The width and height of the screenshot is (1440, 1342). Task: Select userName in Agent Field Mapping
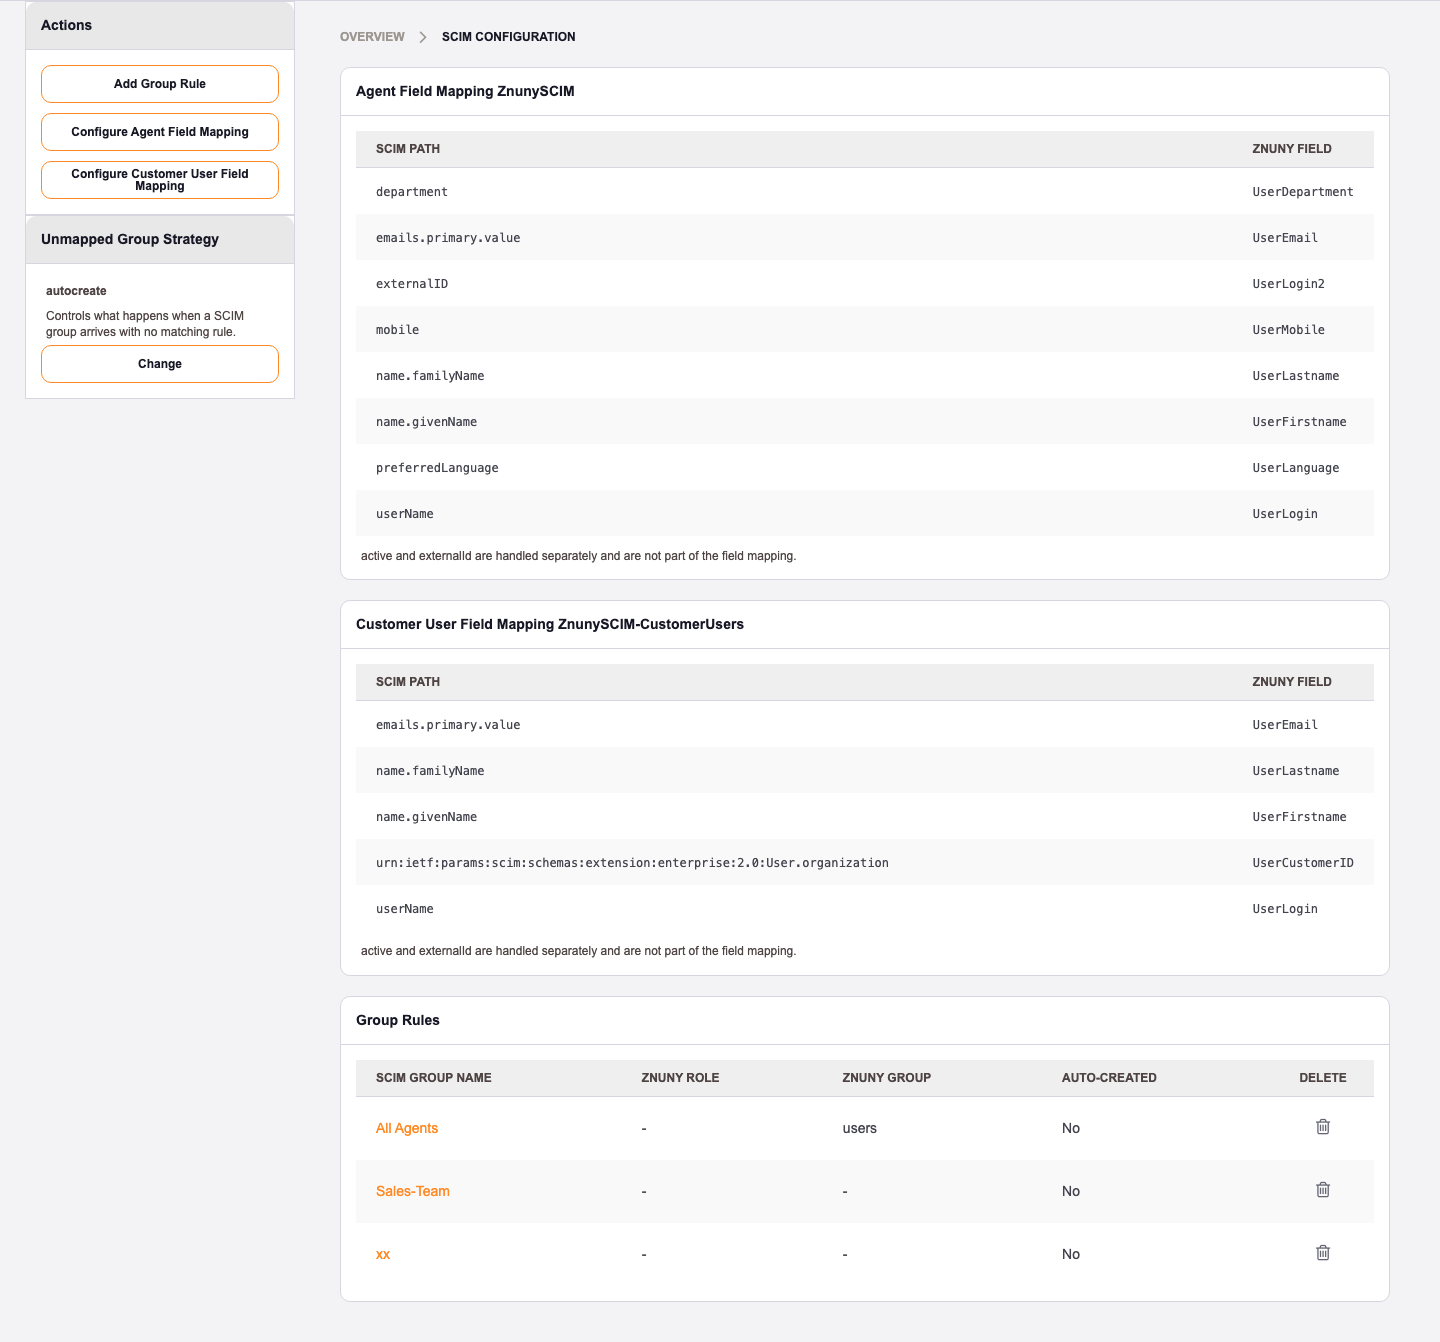pyautogui.click(x=405, y=514)
